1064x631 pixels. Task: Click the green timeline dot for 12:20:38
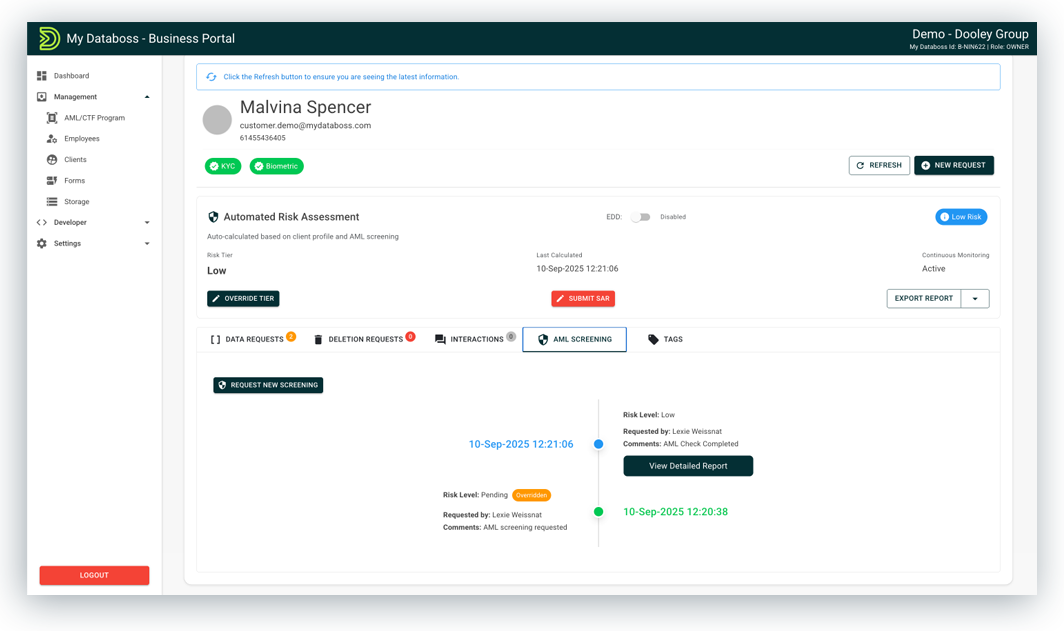point(598,511)
